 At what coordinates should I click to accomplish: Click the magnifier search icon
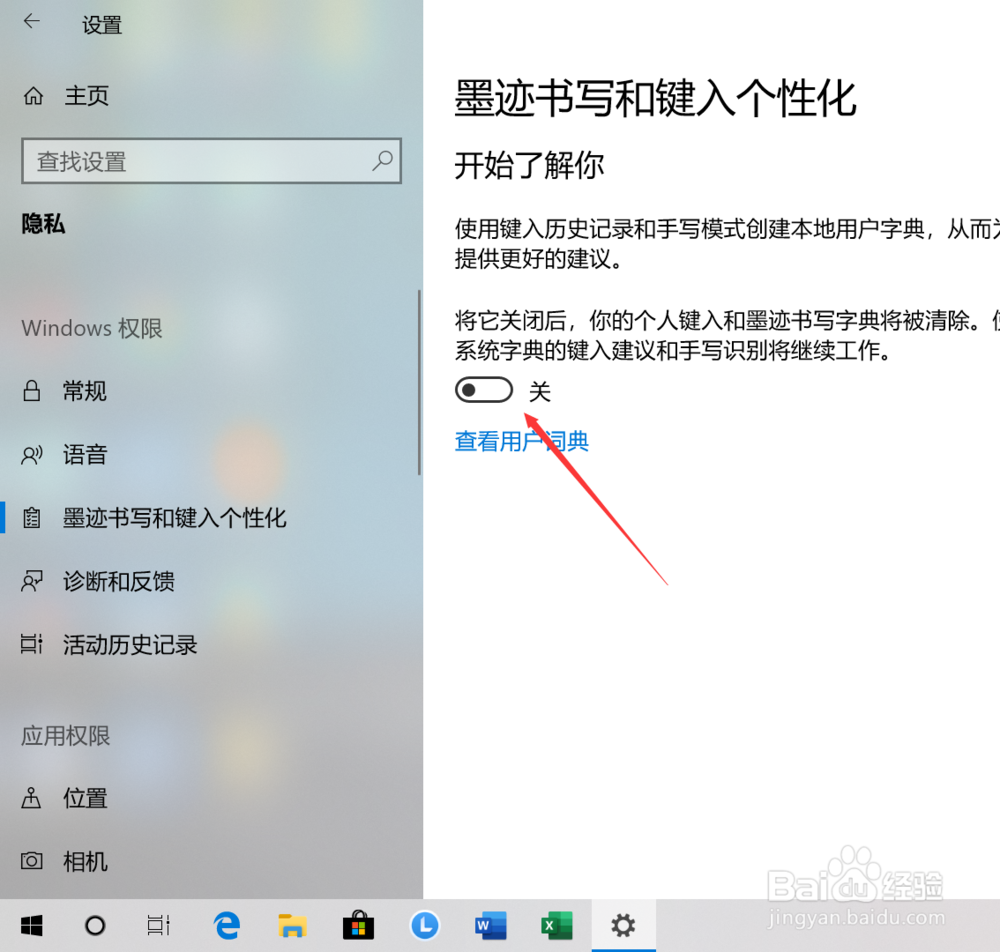[x=382, y=160]
